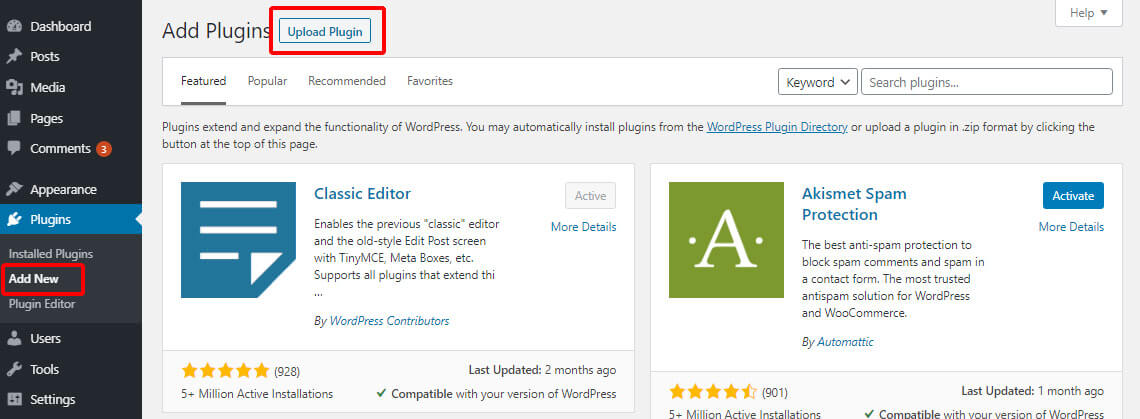Click the Plugins plug icon
Image resolution: width=1140 pixels, height=419 pixels.
click(x=14, y=219)
